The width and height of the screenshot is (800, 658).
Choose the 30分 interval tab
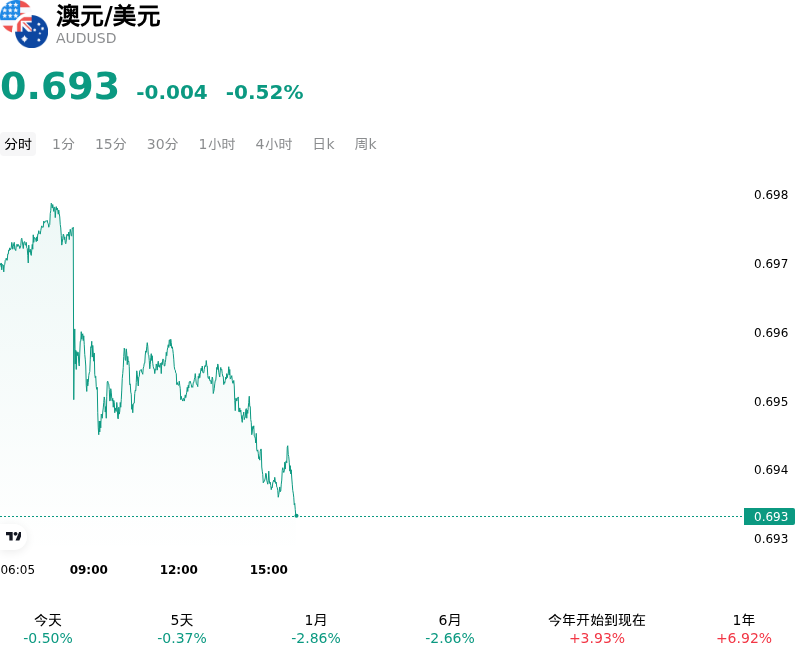coord(162,144)
